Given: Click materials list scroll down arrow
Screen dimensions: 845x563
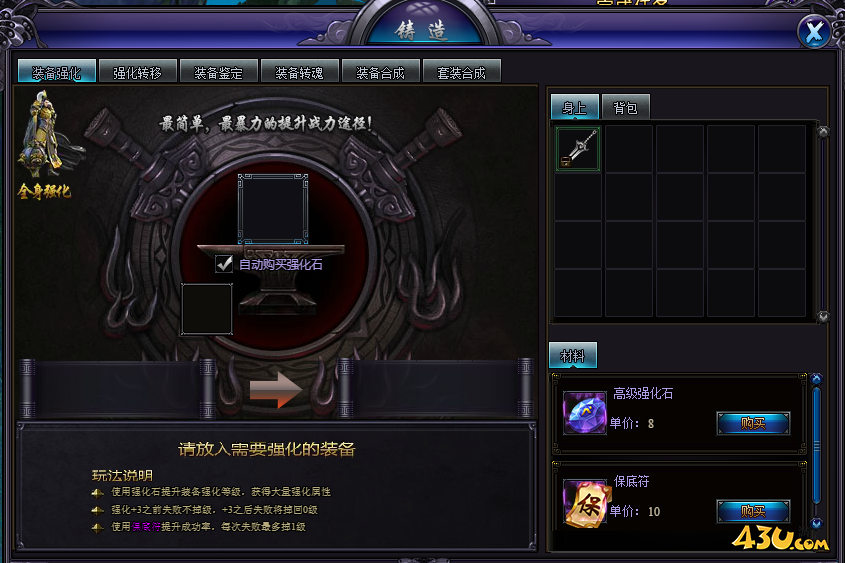Looking at the screenshot, I should (x=816, y=523).
